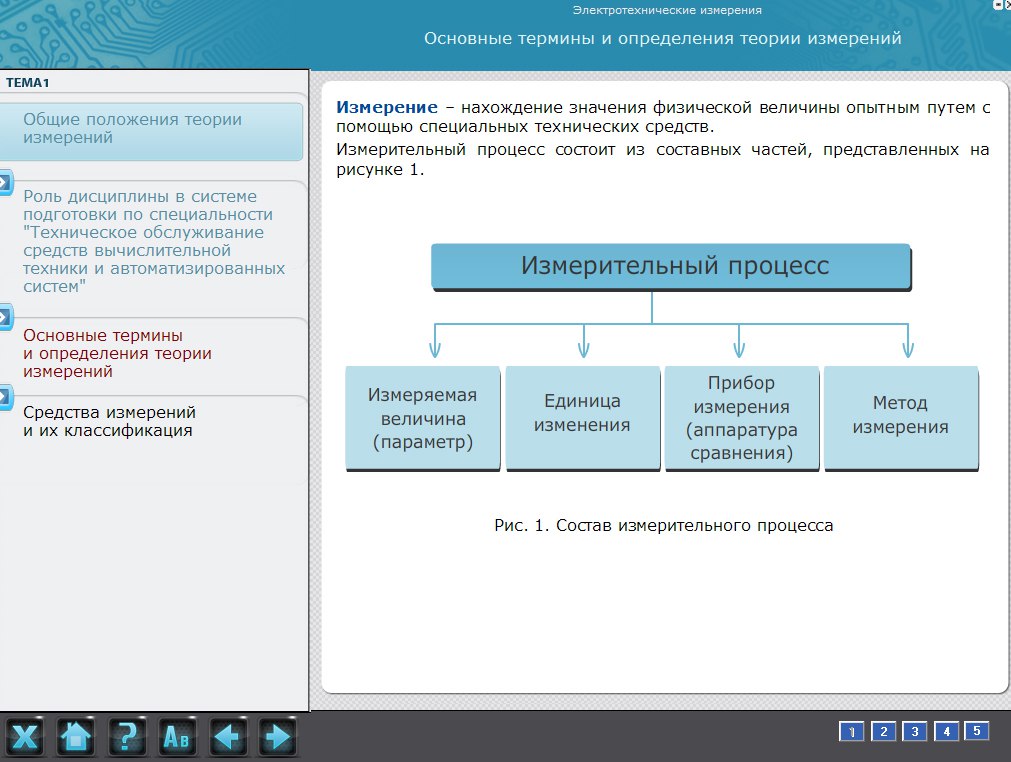Open page 5
This screenshot has height=762, width=1011.
tap(976, 732)
